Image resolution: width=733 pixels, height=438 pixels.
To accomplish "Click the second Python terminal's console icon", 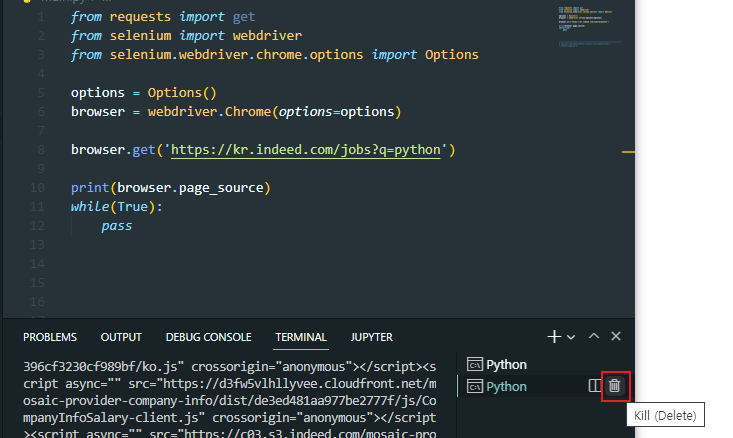I will (x=474, y=387).
